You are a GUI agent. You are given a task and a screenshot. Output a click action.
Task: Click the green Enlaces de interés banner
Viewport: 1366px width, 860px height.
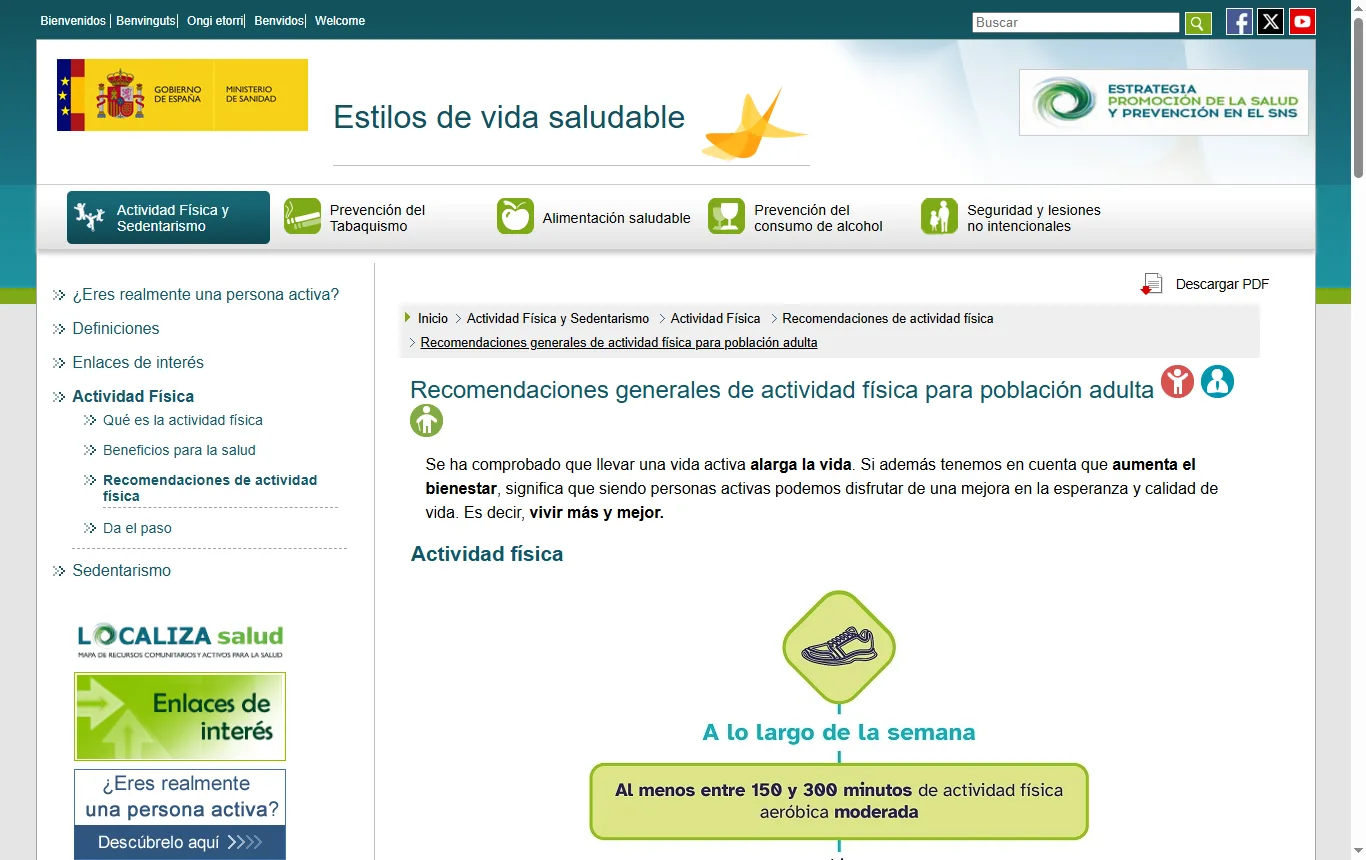coord(180,716)
